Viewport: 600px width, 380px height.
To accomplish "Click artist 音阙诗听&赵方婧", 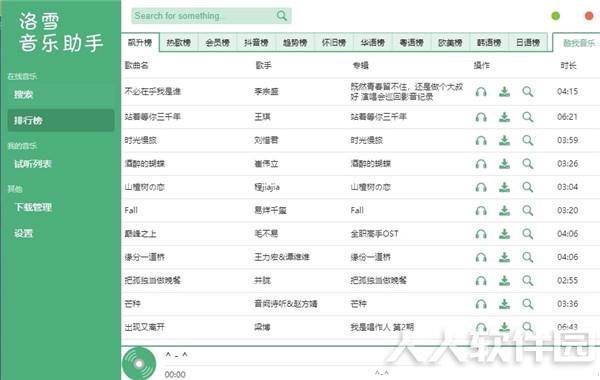I will coord(286,304).
